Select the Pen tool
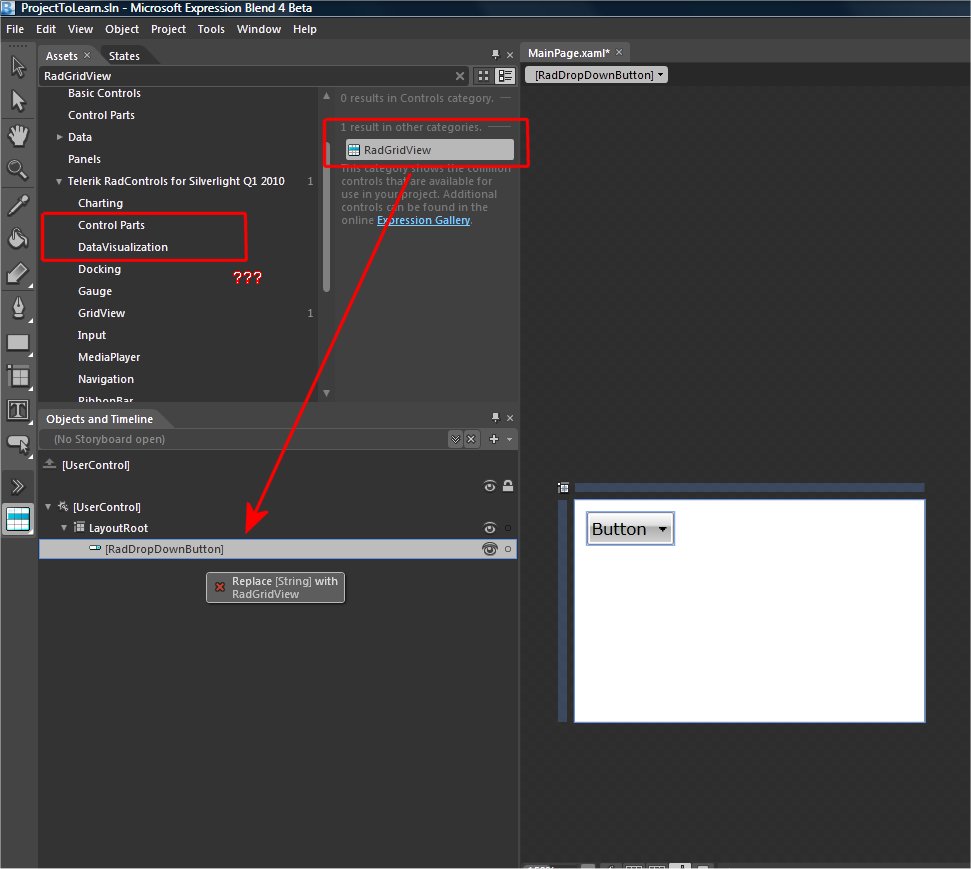 click(x=18, y=307)
